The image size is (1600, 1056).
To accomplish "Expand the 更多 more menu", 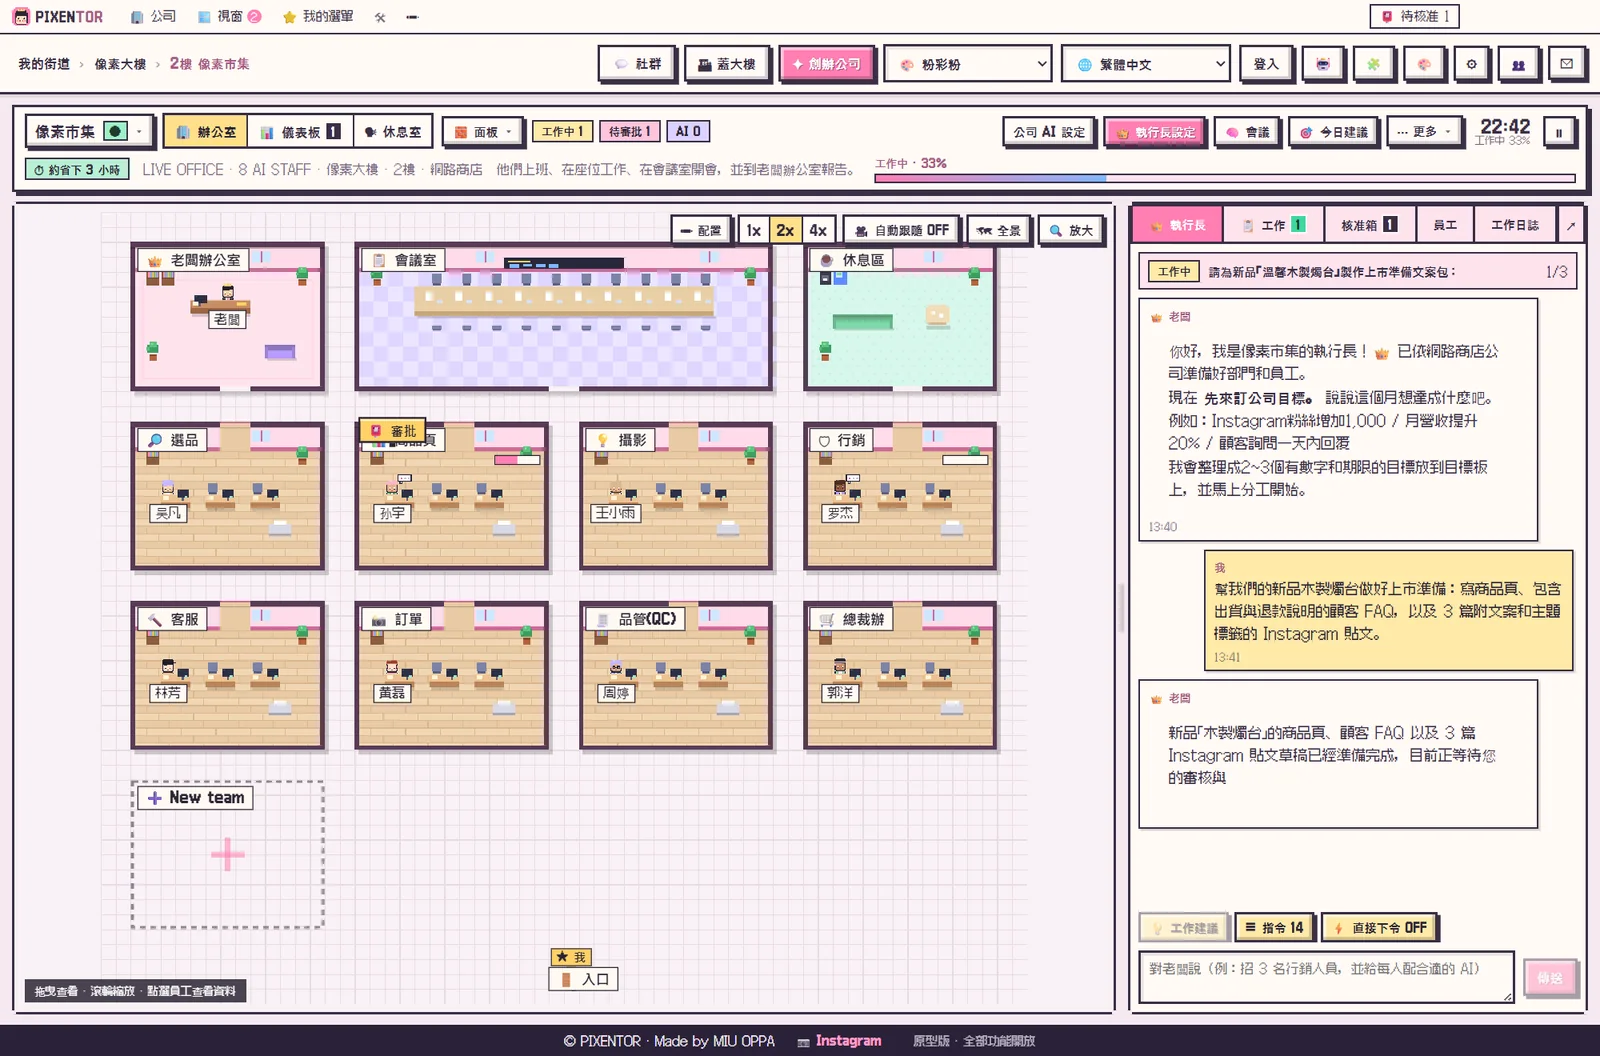I will pos(1424,132).
